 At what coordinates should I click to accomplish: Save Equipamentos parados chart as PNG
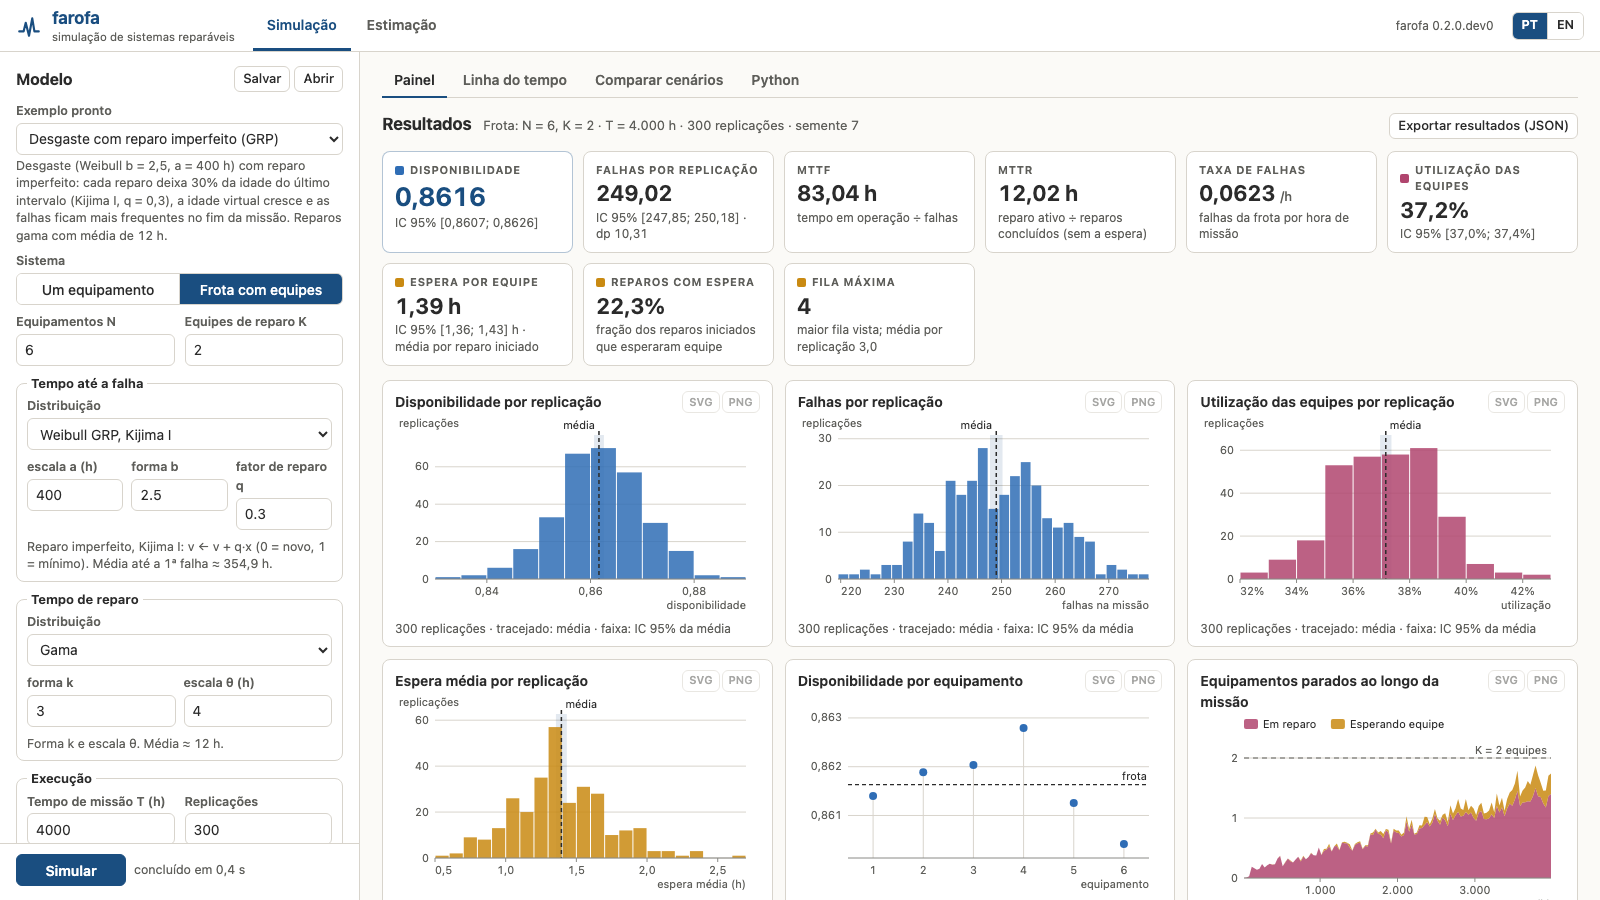coord(1546,680)
